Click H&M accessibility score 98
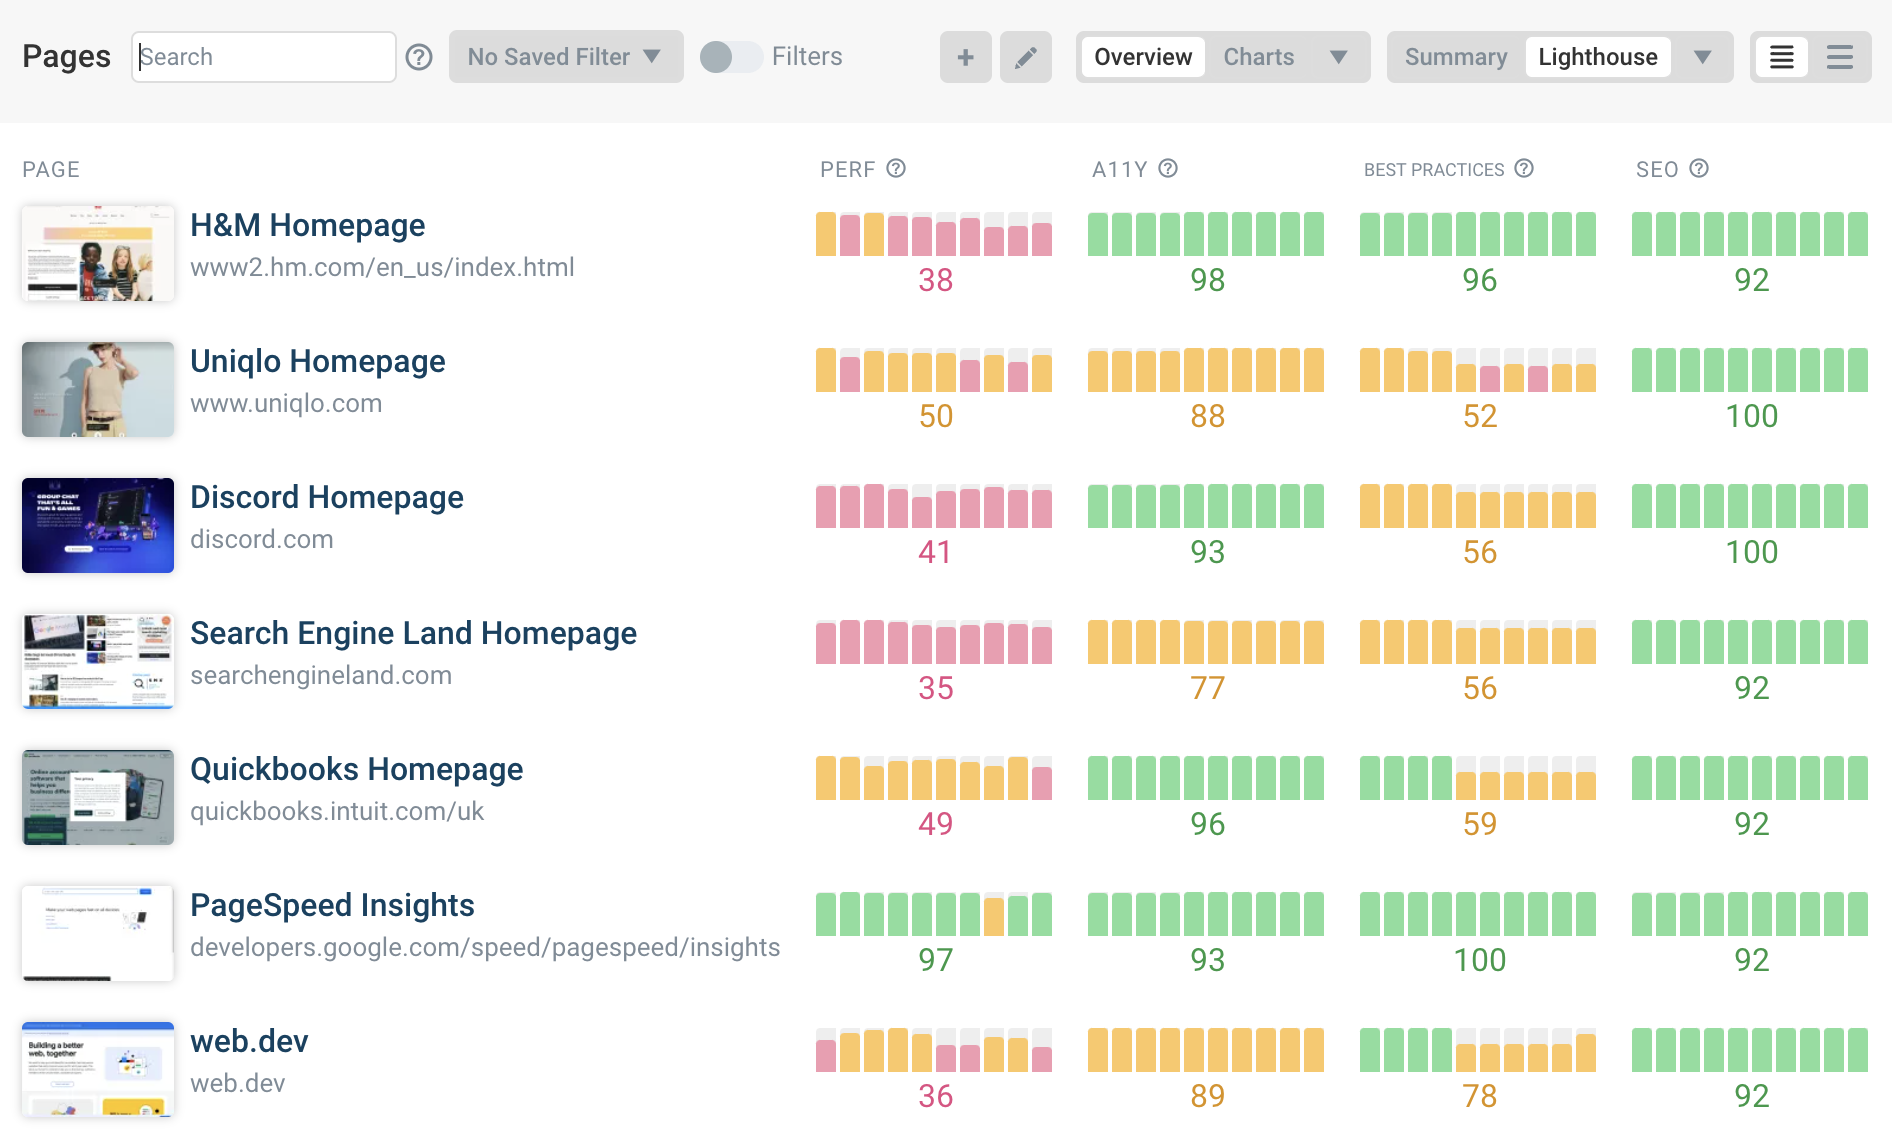This screenshot has height=1142, width=1892. (1208, 281)
